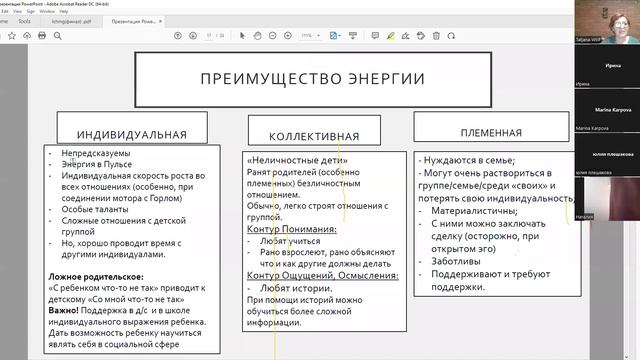The width and height of the screenshot is (640, 360).
Task: Click the stamp tool icon
Action: tap(421, 36)
